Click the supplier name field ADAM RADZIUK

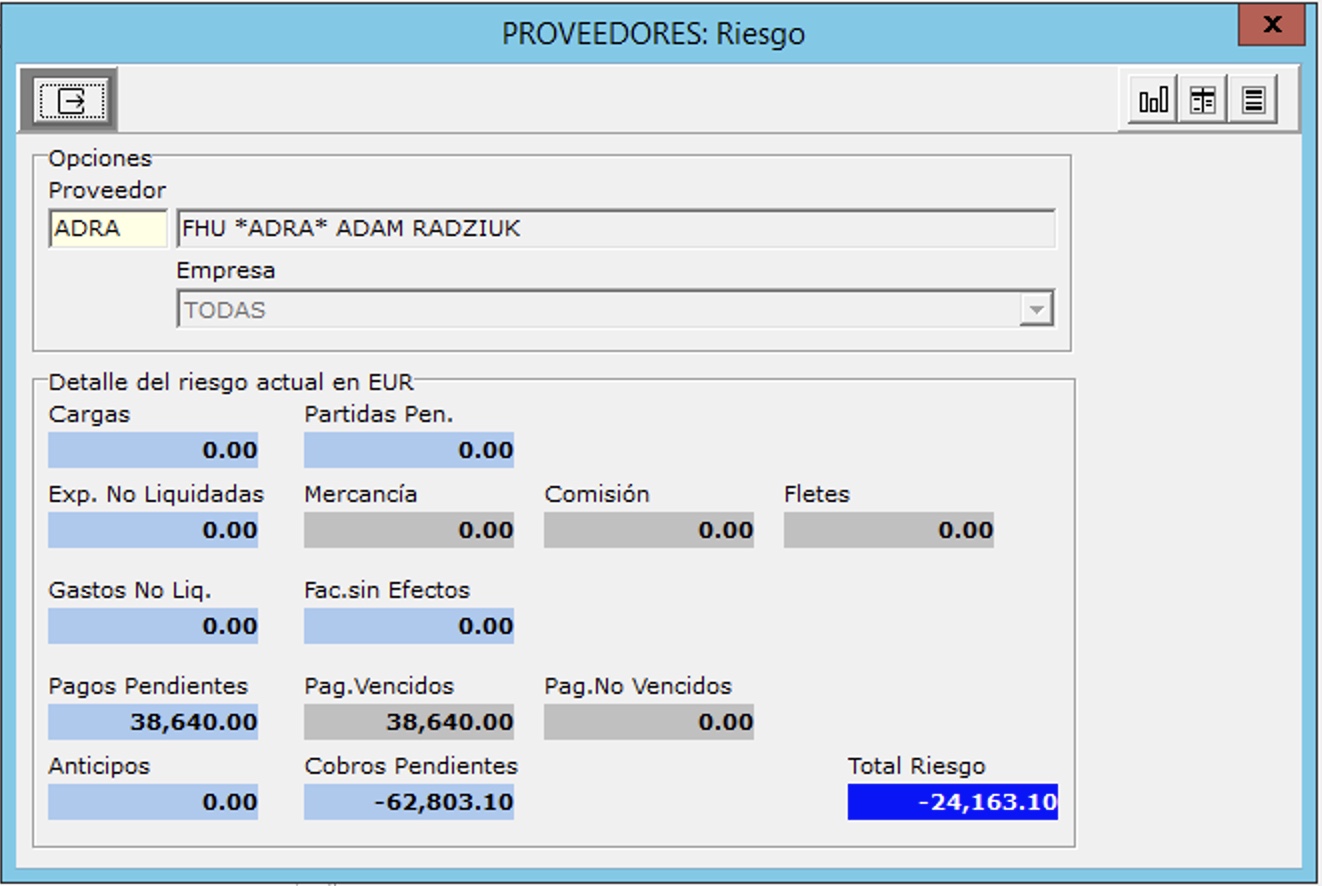[x=615, y=229]
